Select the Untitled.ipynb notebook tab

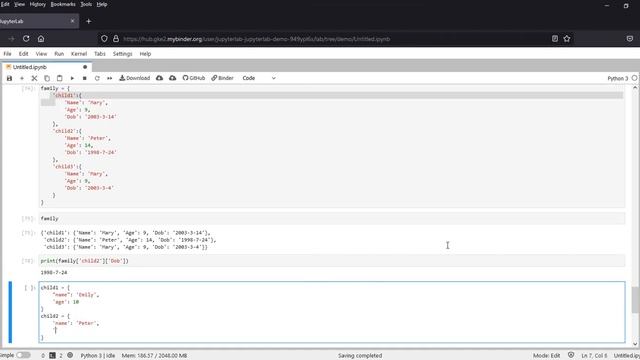(x=47, y=67)
